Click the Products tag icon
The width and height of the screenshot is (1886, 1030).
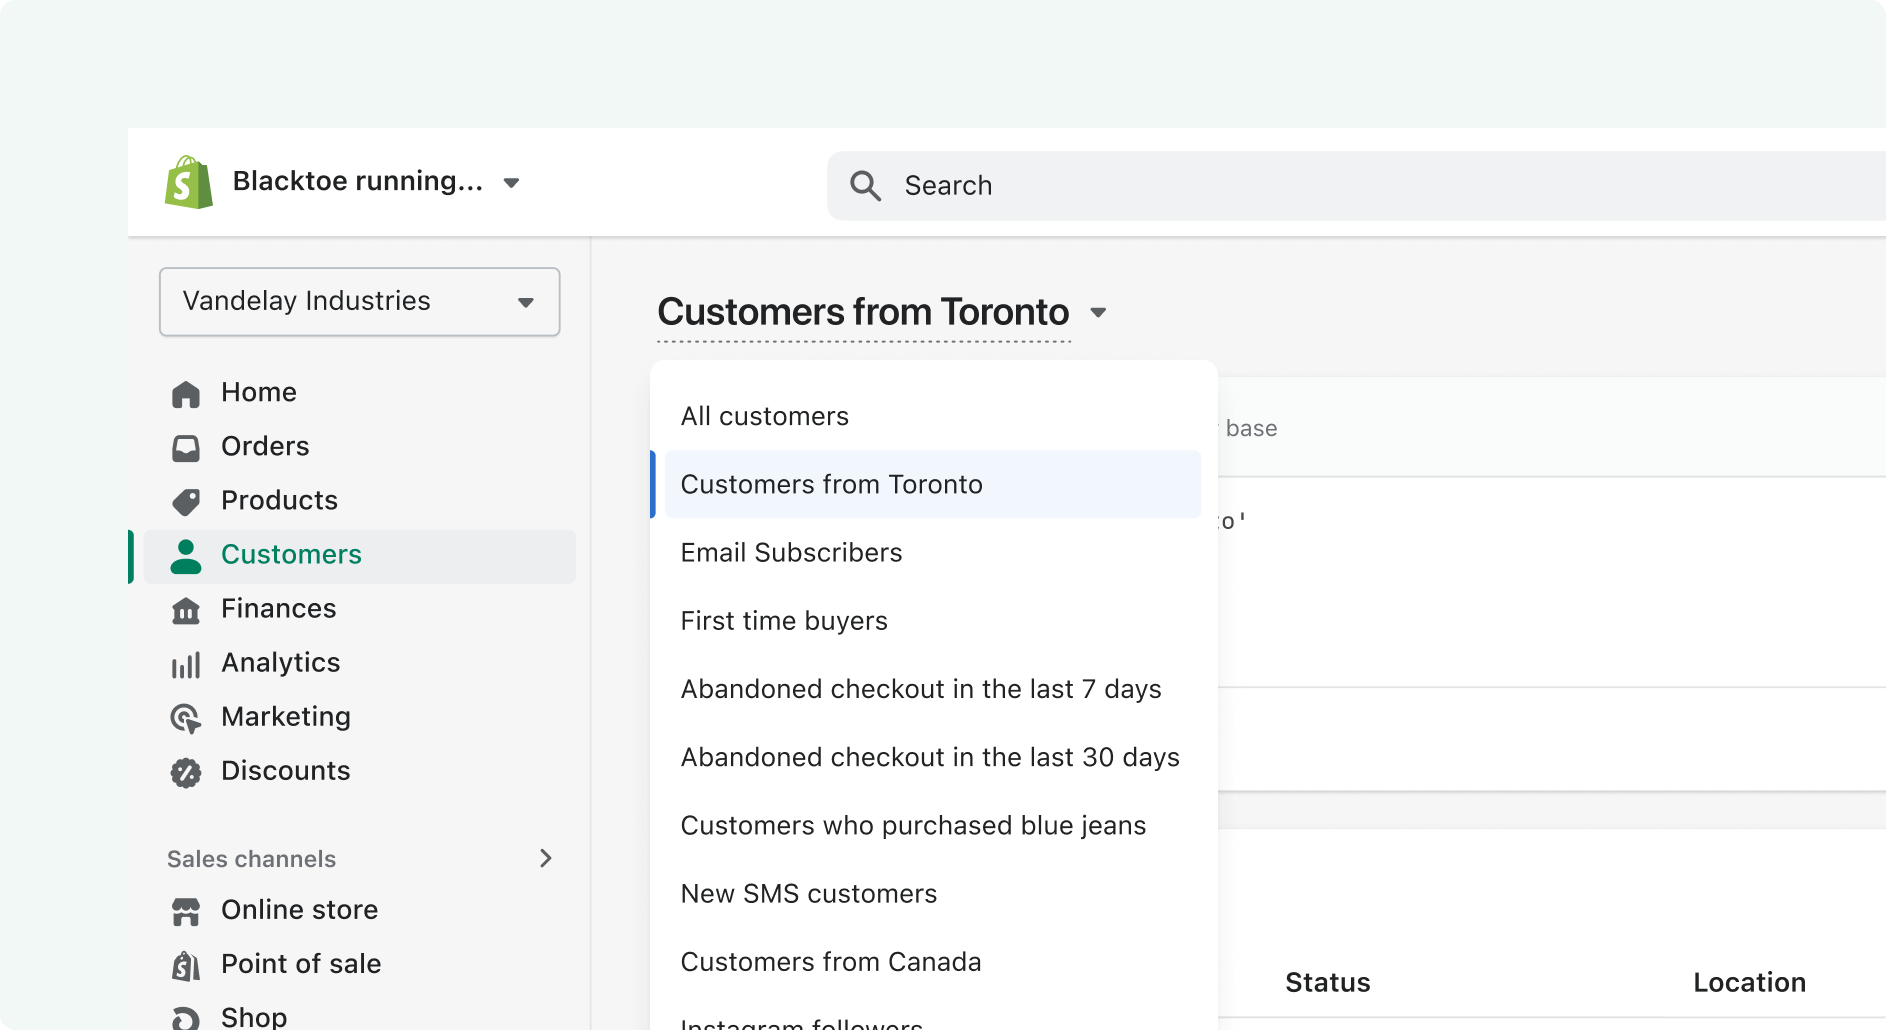[186, 501]
